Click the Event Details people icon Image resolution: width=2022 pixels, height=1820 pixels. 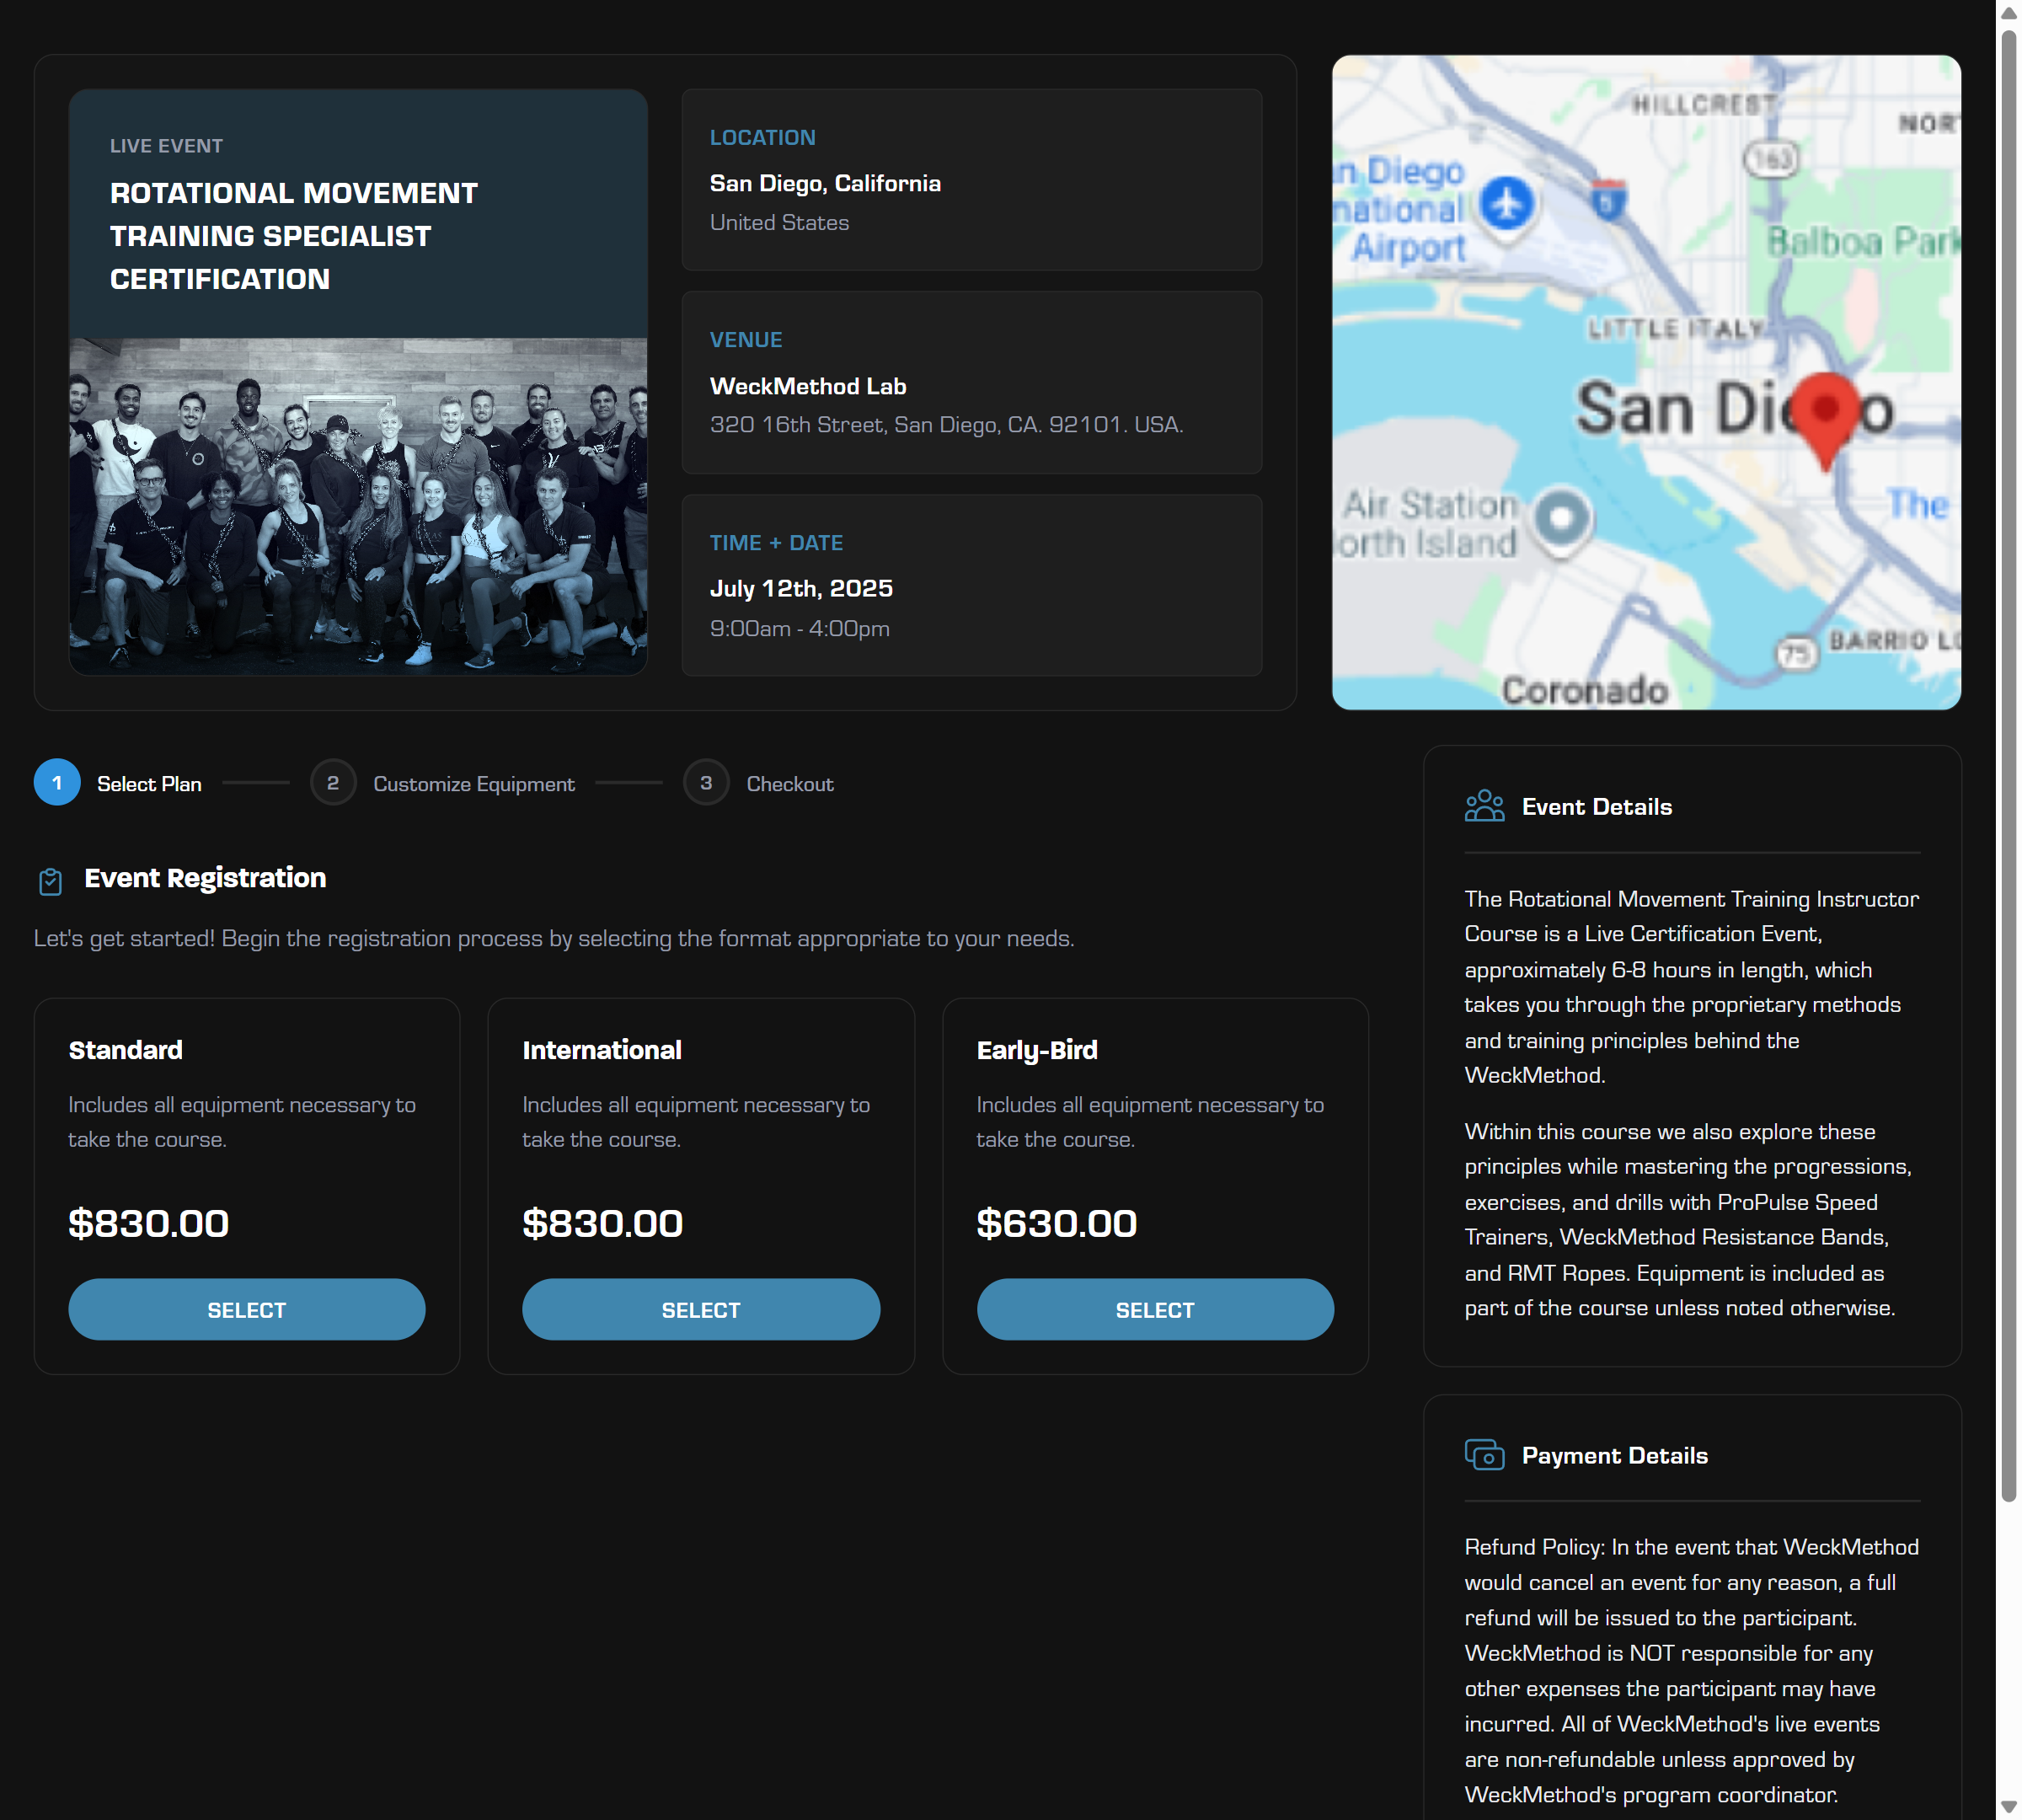point(1484,806)
